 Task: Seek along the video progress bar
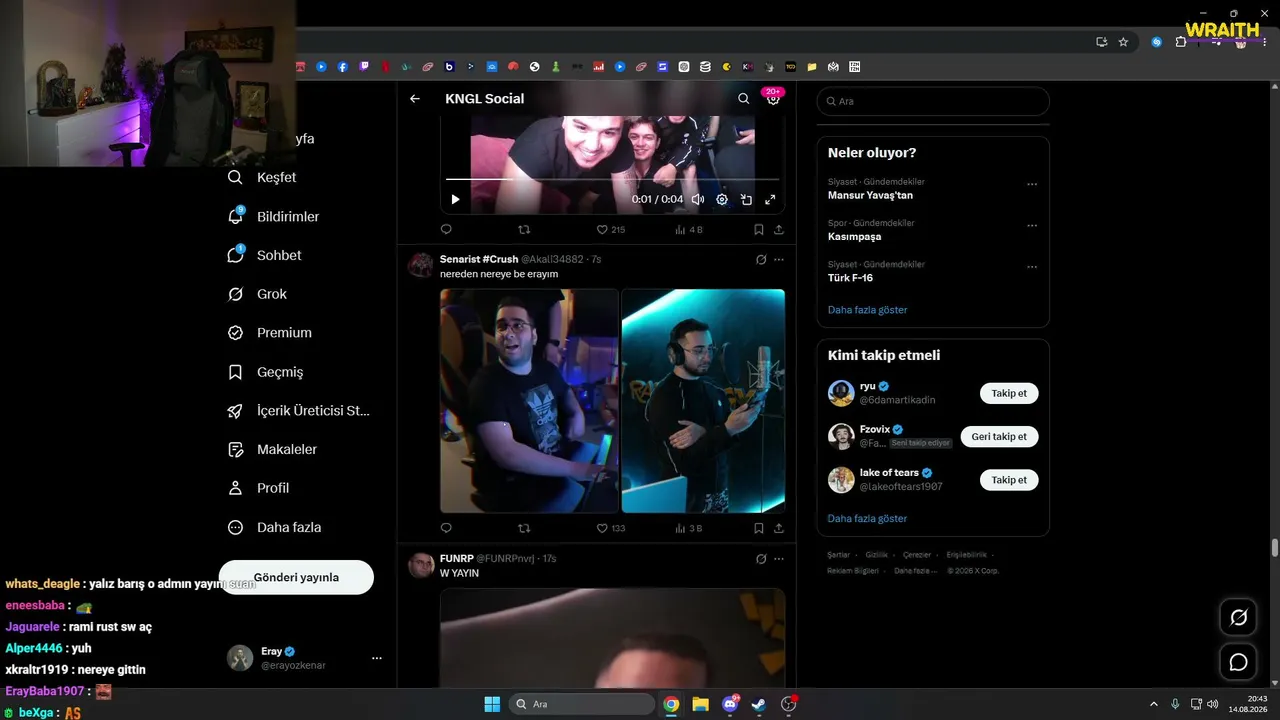click(612, 180)
